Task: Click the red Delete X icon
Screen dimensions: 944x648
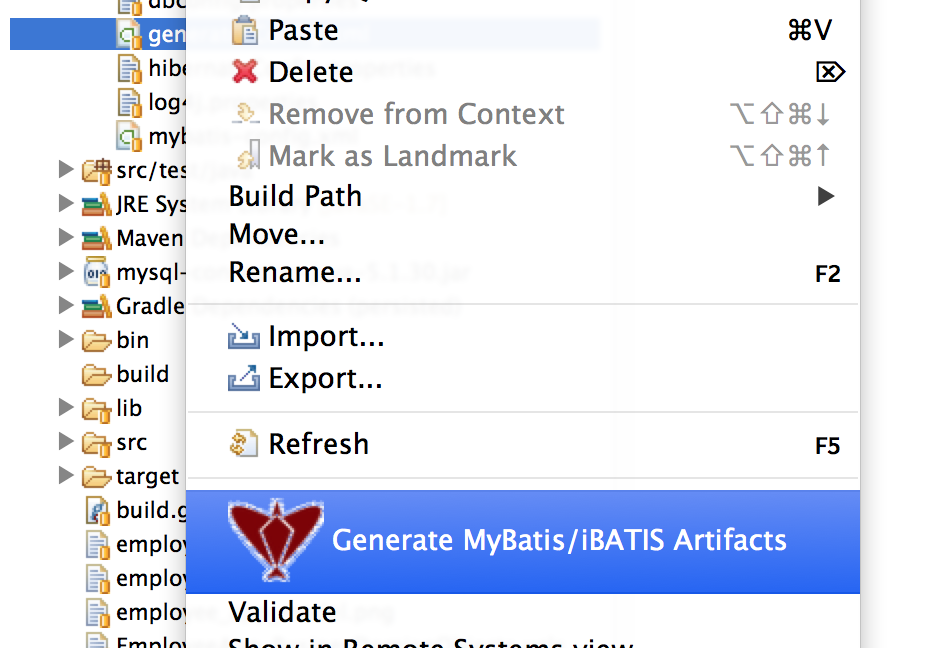Action: (x=245, y=72)
